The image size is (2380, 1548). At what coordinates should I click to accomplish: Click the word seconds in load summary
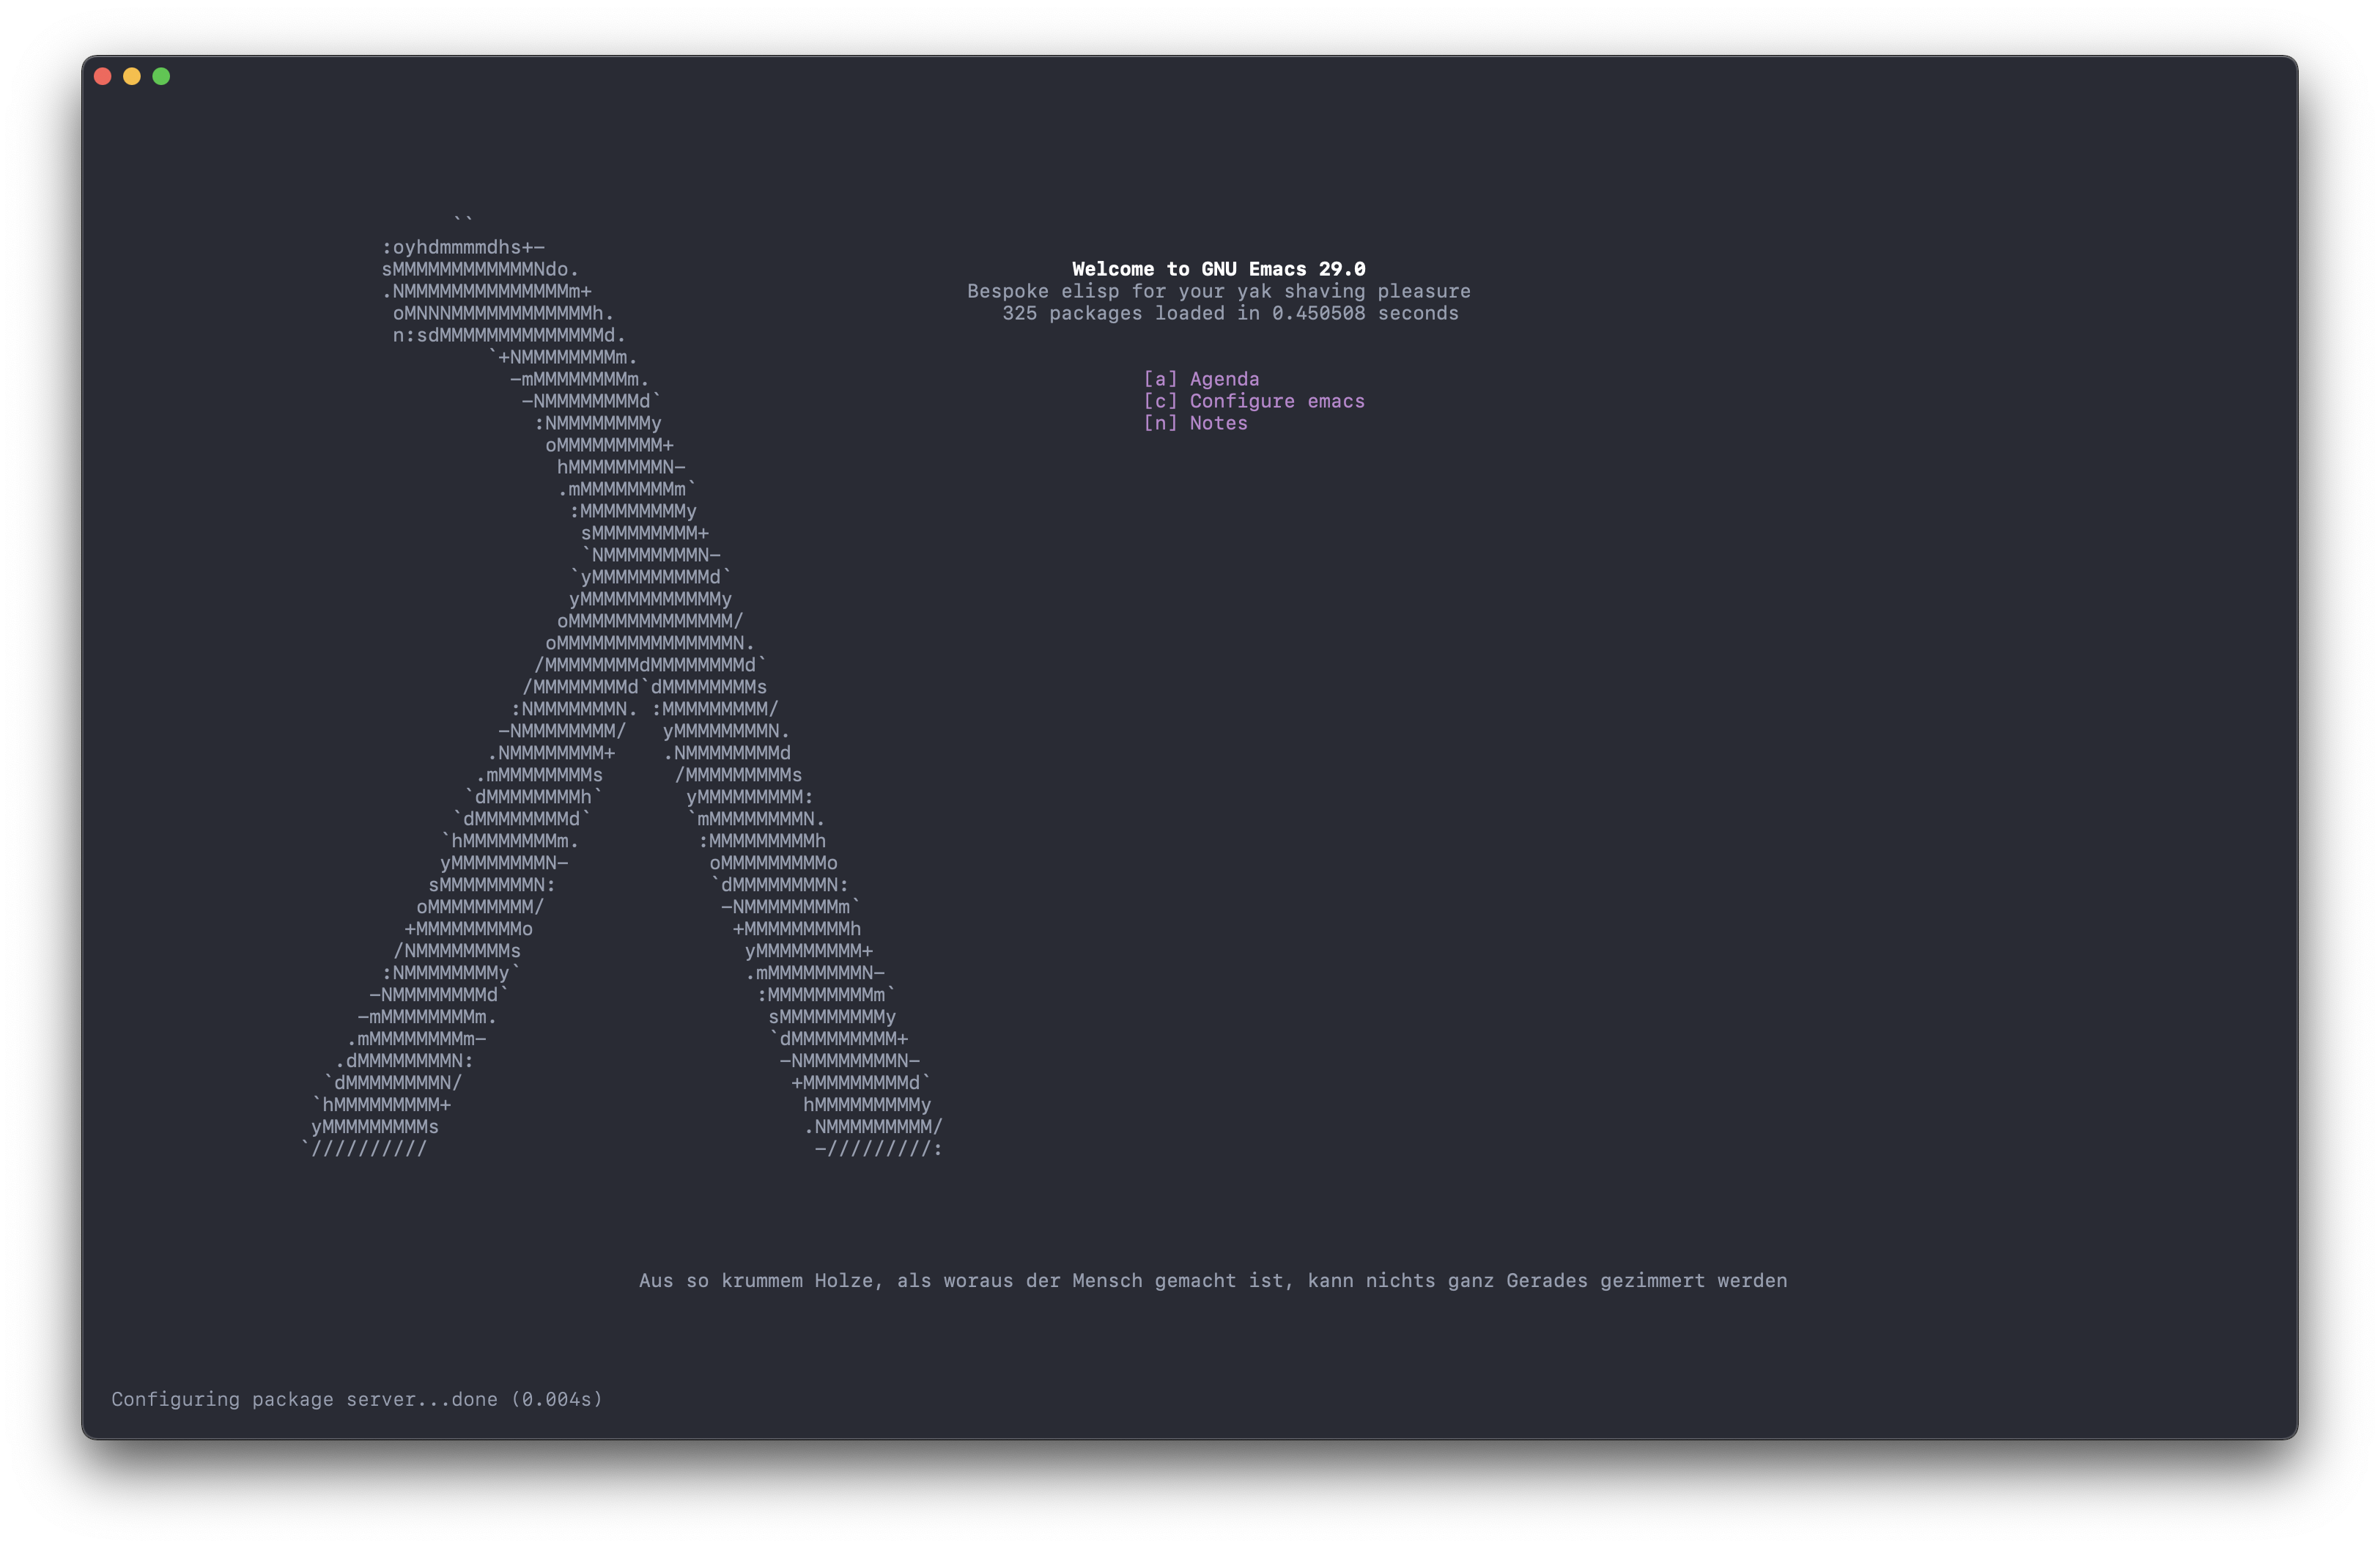1418,313
